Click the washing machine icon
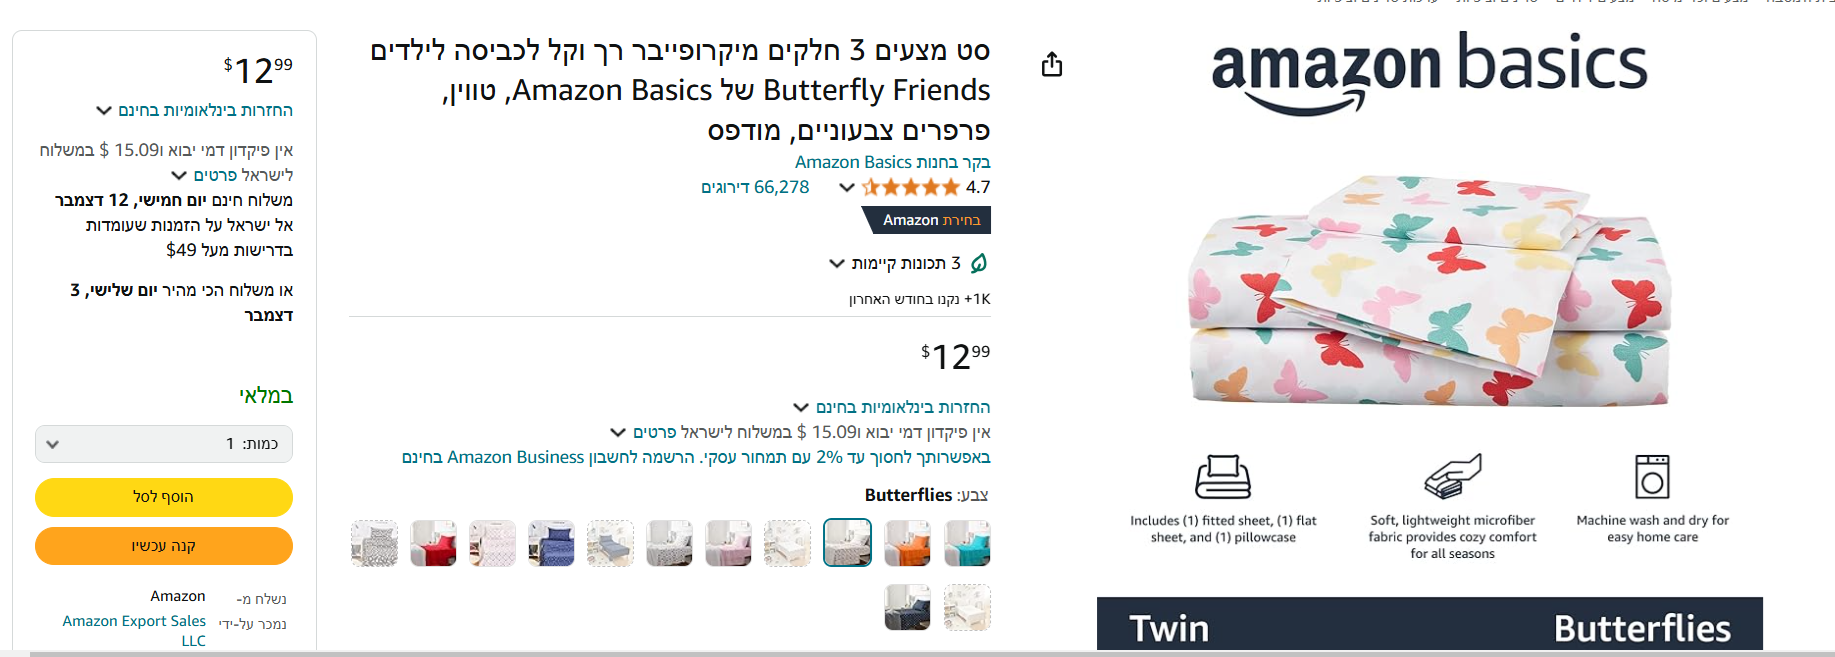The width and height of the screenshot is (1835, 657). 1652,476
